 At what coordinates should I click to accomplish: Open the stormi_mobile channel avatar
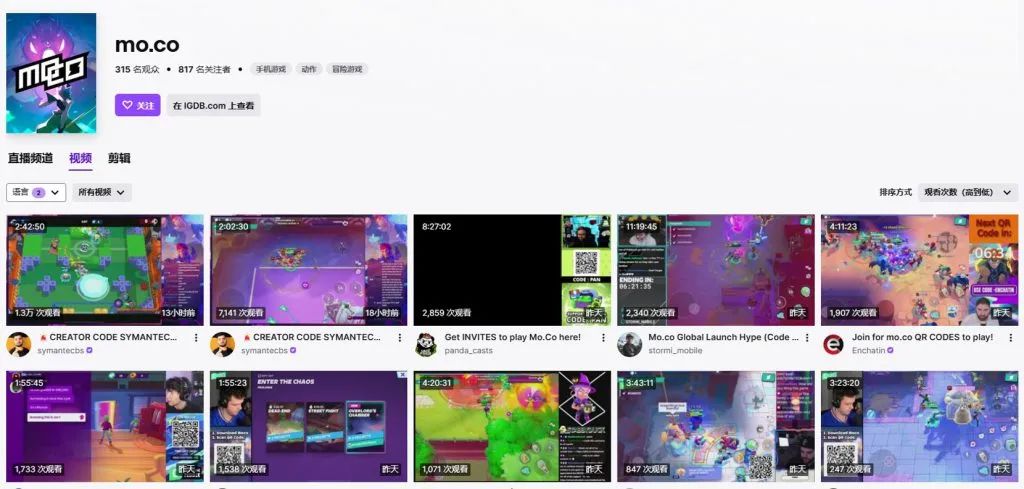coord(630,344)
